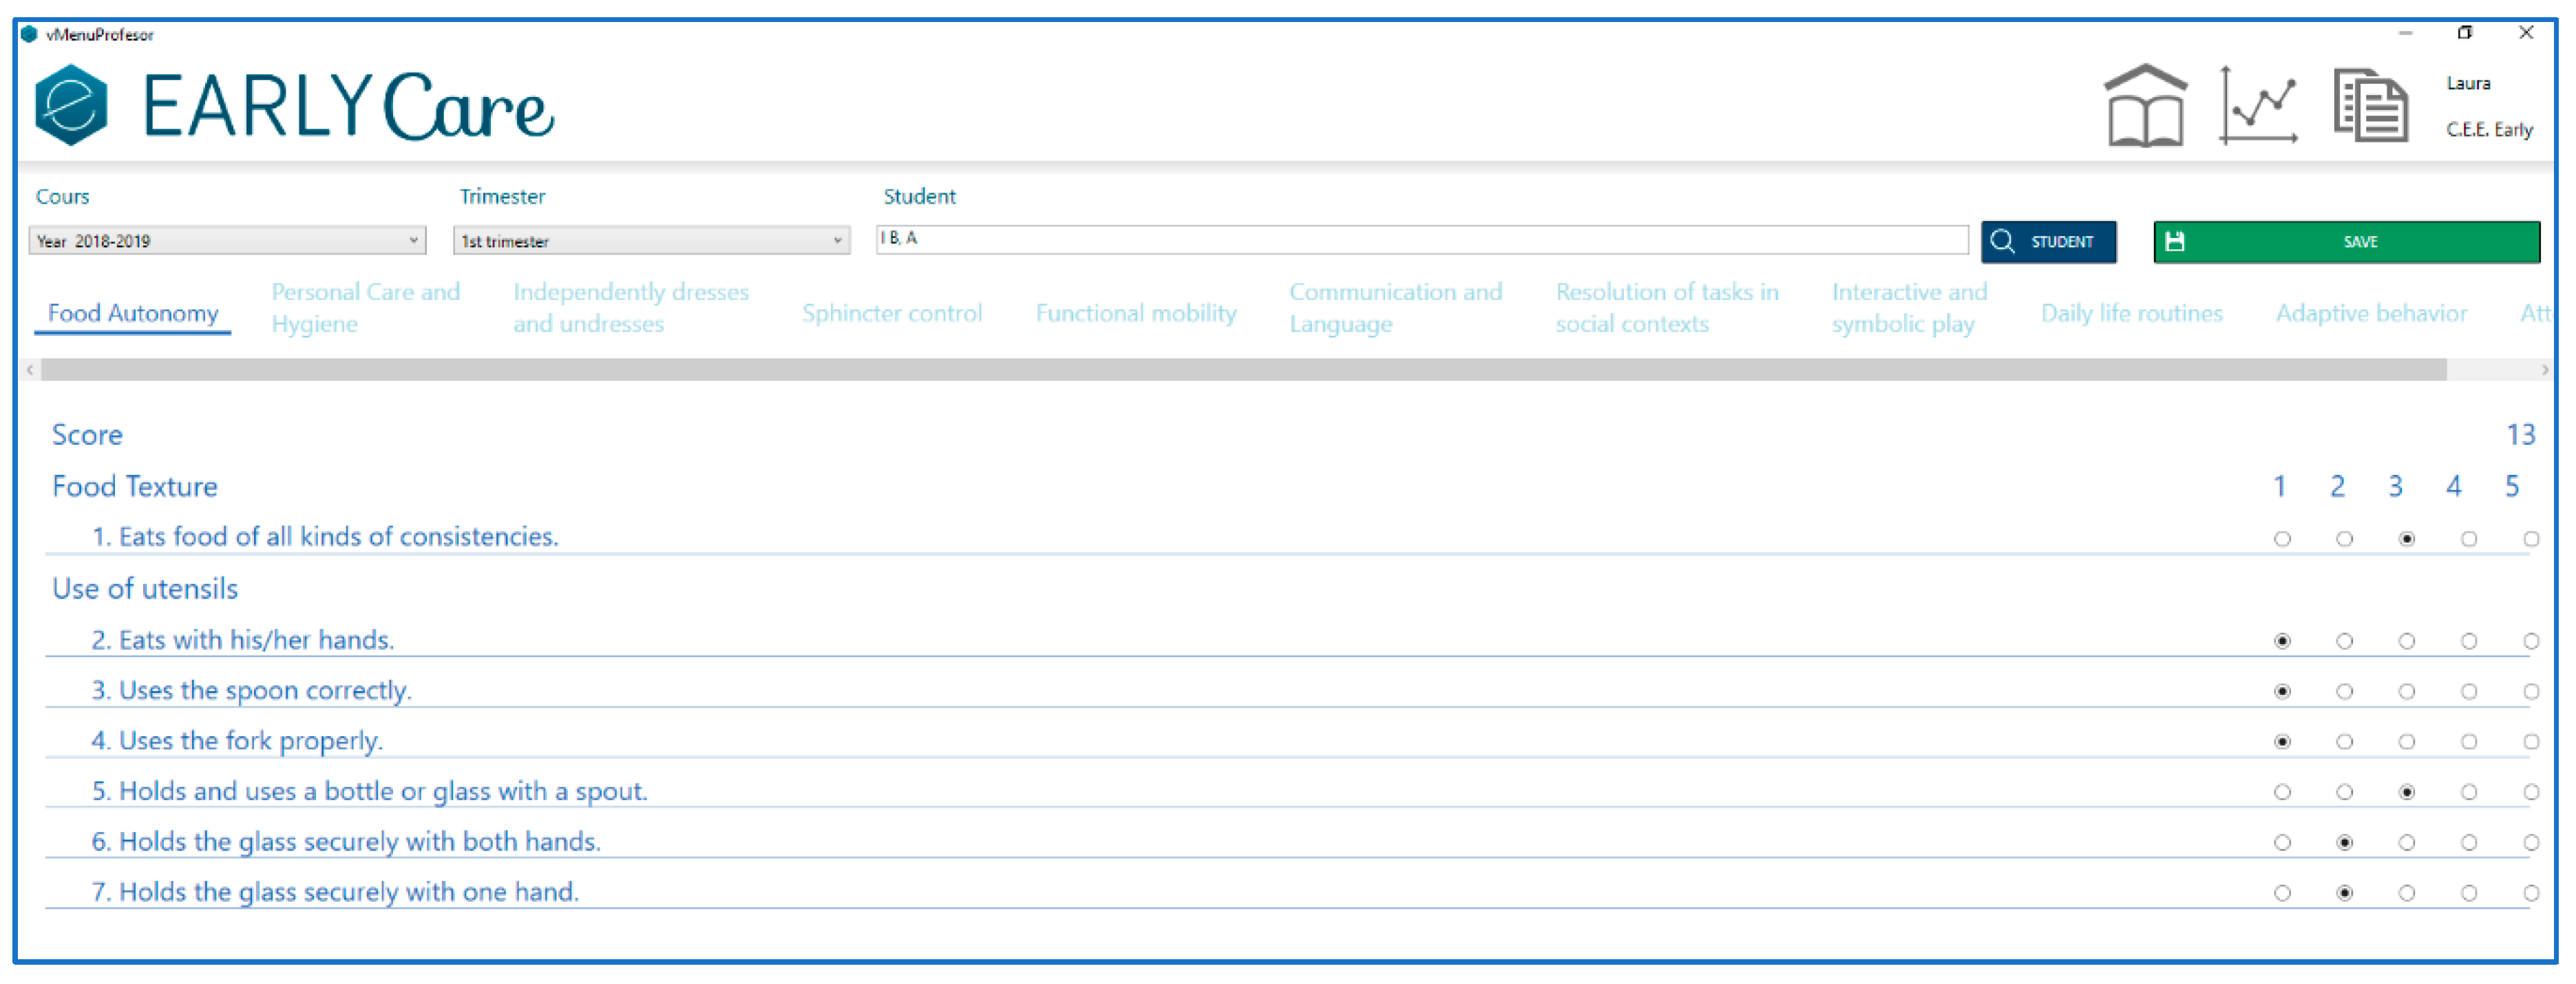Open the documents report icon
The height and width of the screenshot is (984, 2576).
(2370, 107)
